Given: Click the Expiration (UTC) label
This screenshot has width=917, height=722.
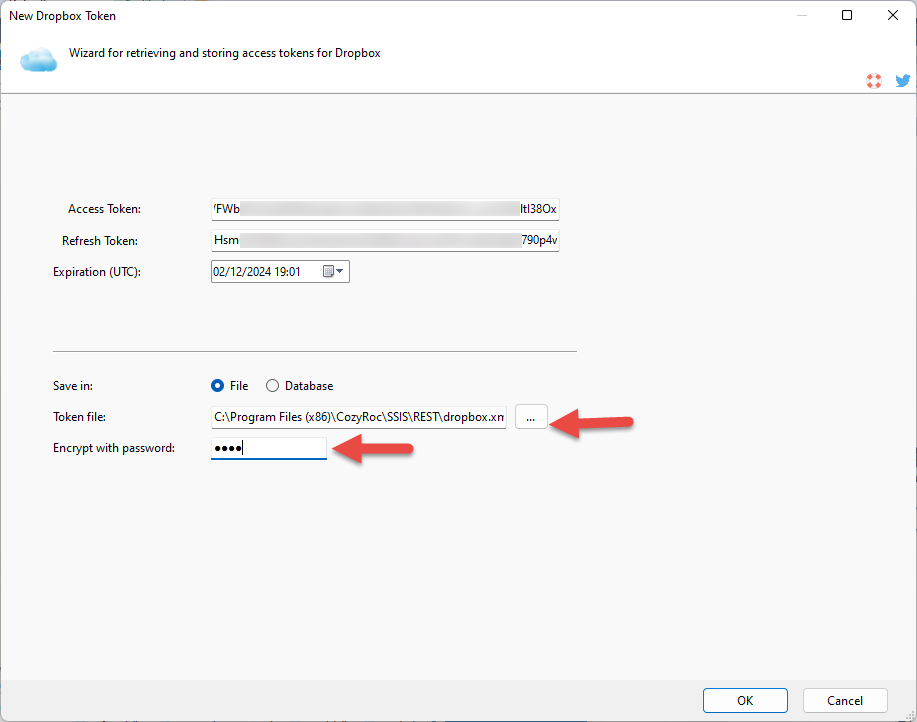Looking at the screenshot, I should point(97,272).
